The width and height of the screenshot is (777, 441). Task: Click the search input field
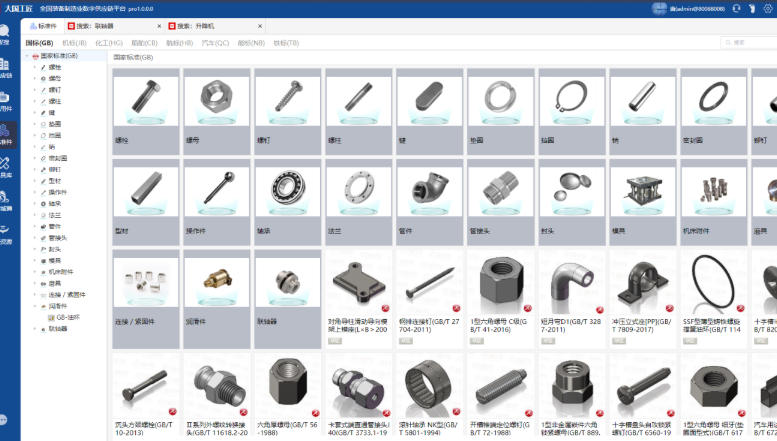pos(750,43)
